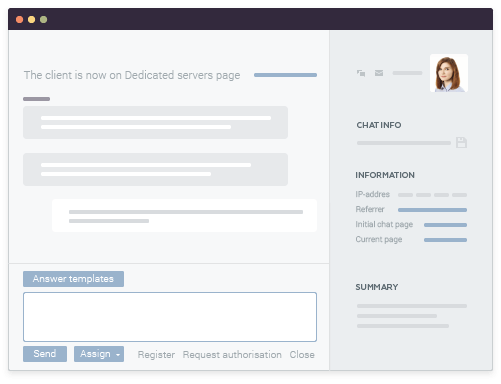Click the Send button

pos(45,354)
